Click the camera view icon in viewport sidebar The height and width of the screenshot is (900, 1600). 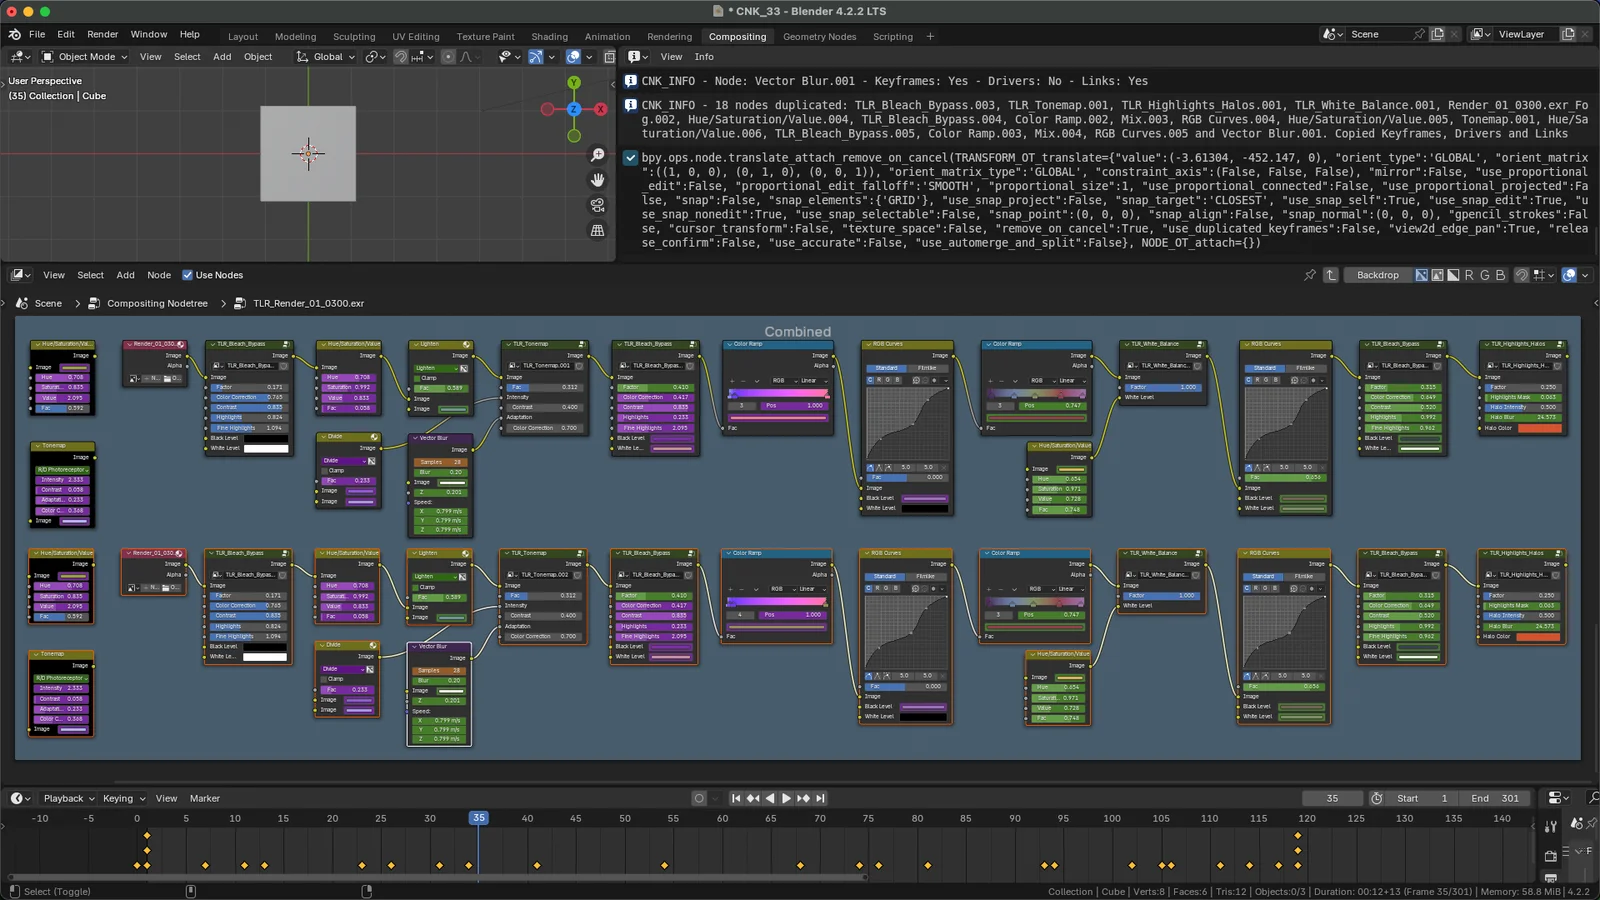[597, 205]
